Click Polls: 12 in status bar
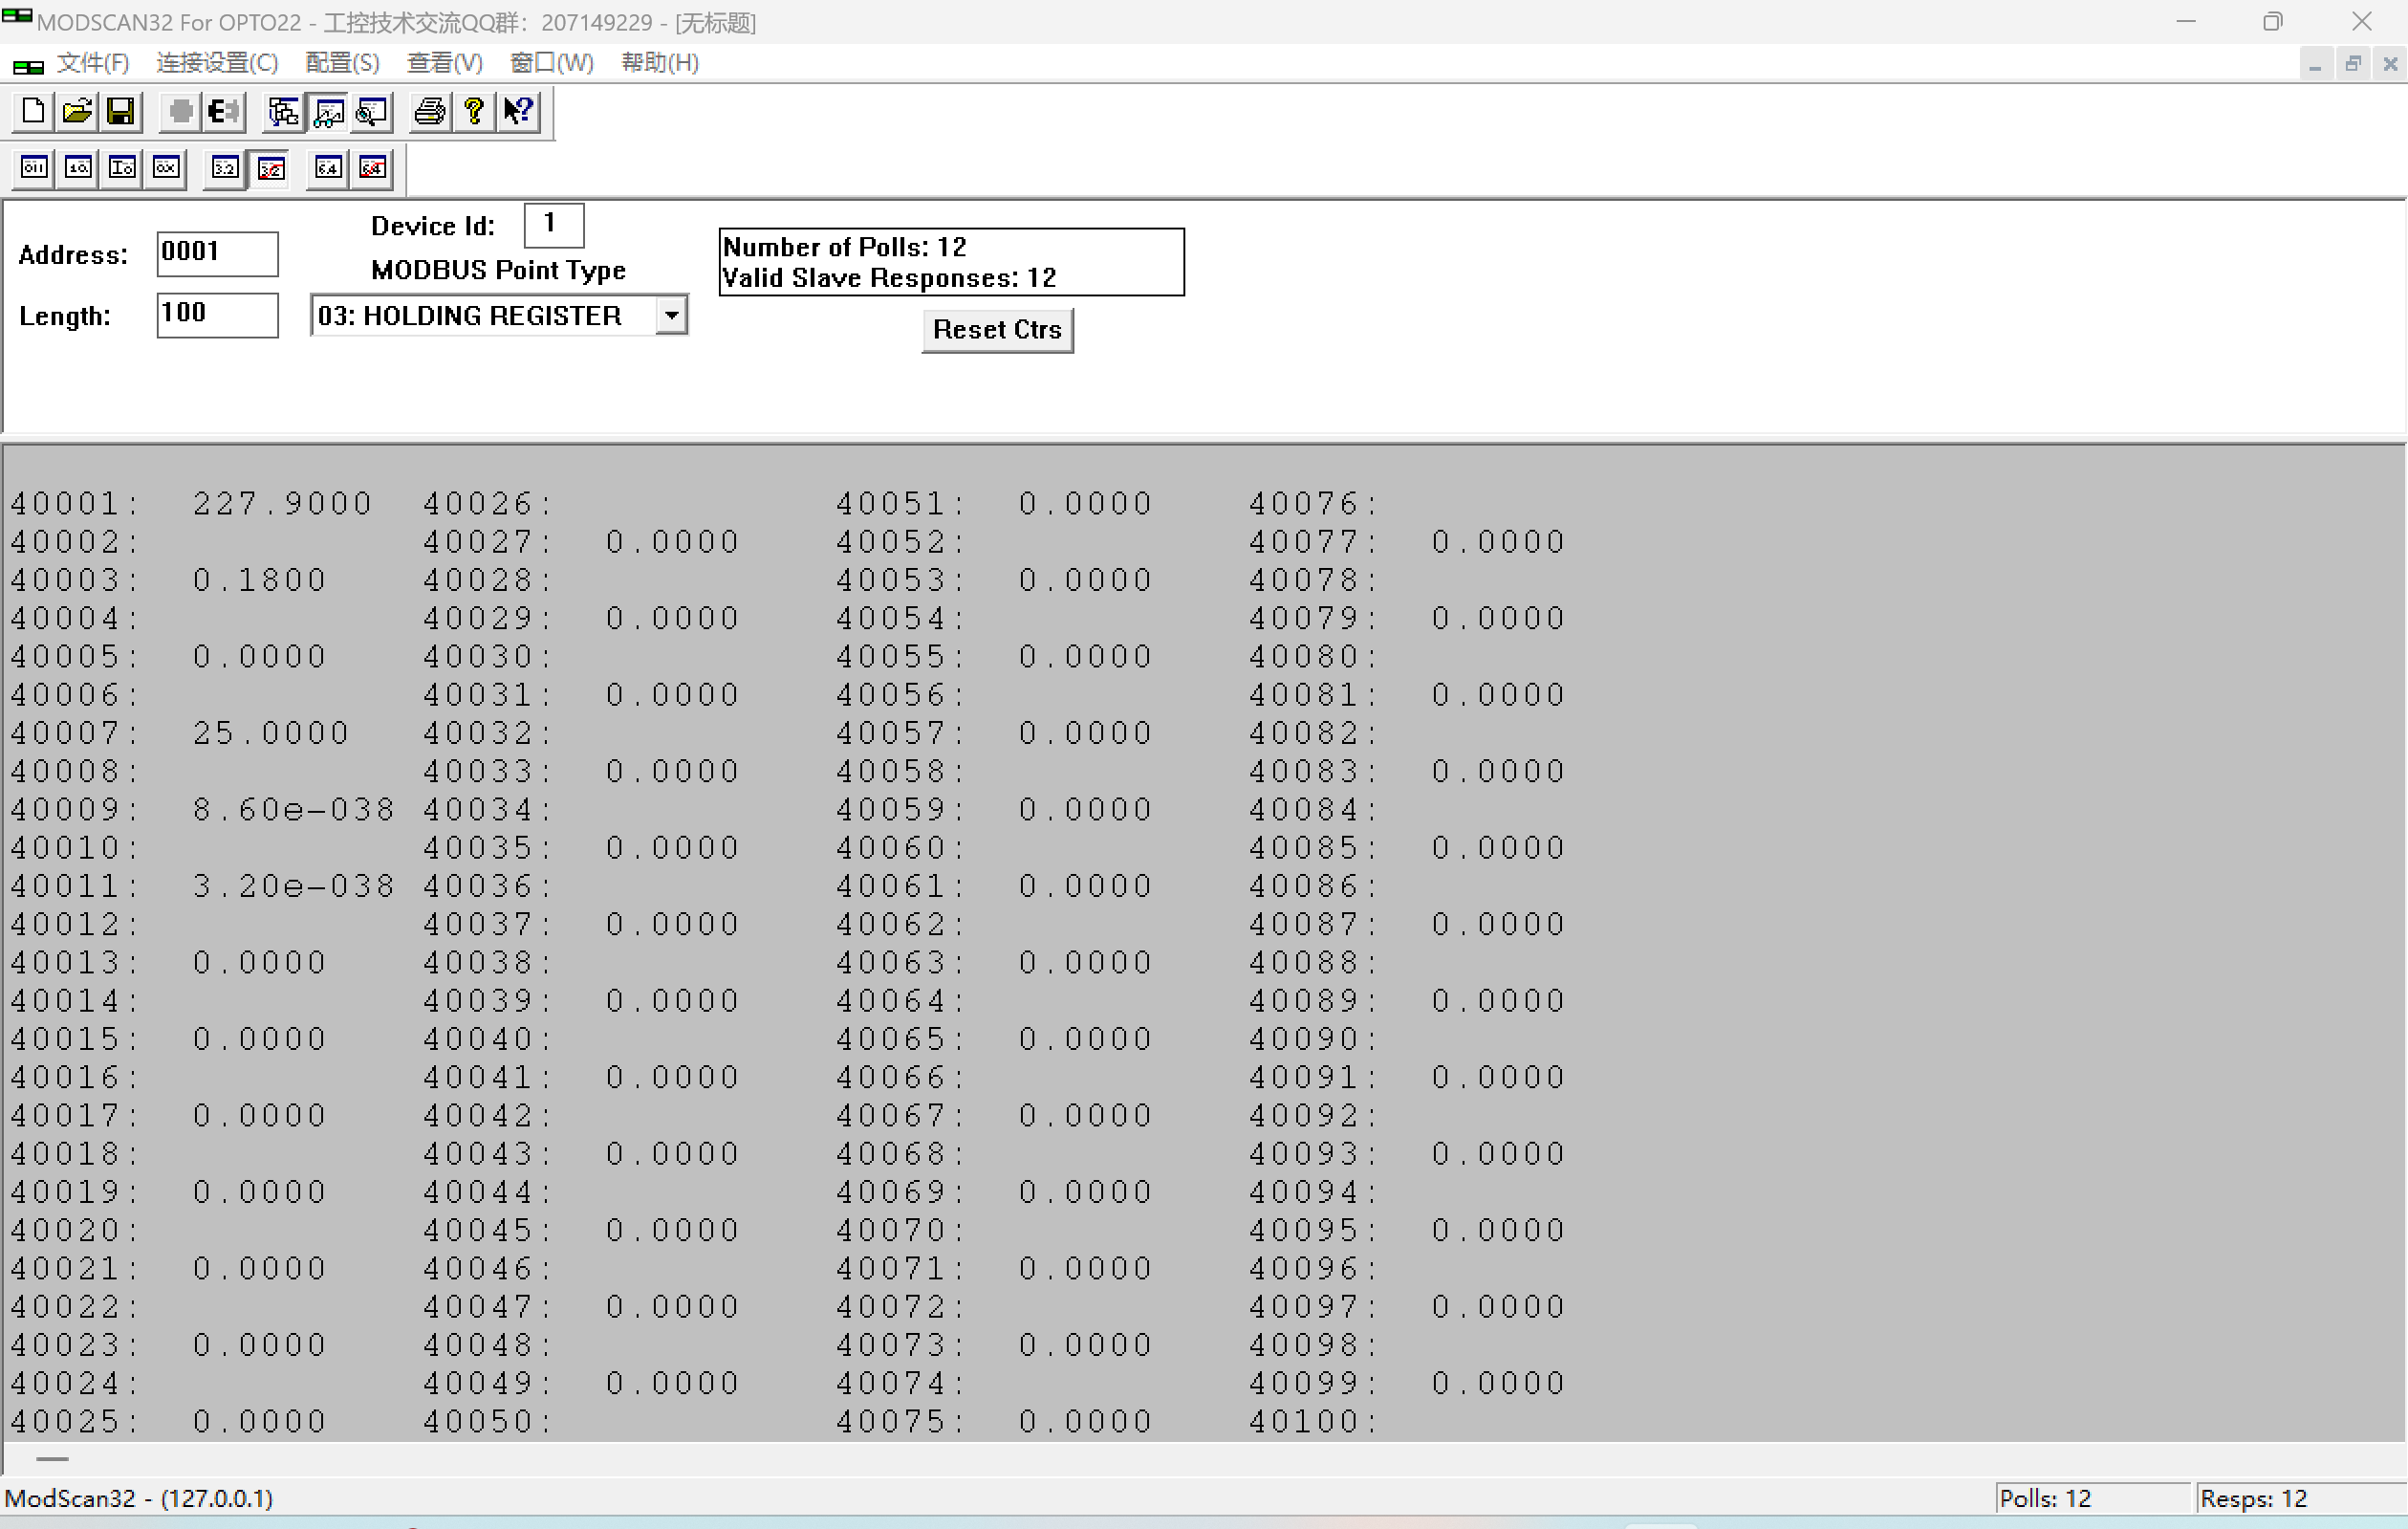Image resolution: width=2408 pixels, height=1529 pixels. pos(2045,1498)
